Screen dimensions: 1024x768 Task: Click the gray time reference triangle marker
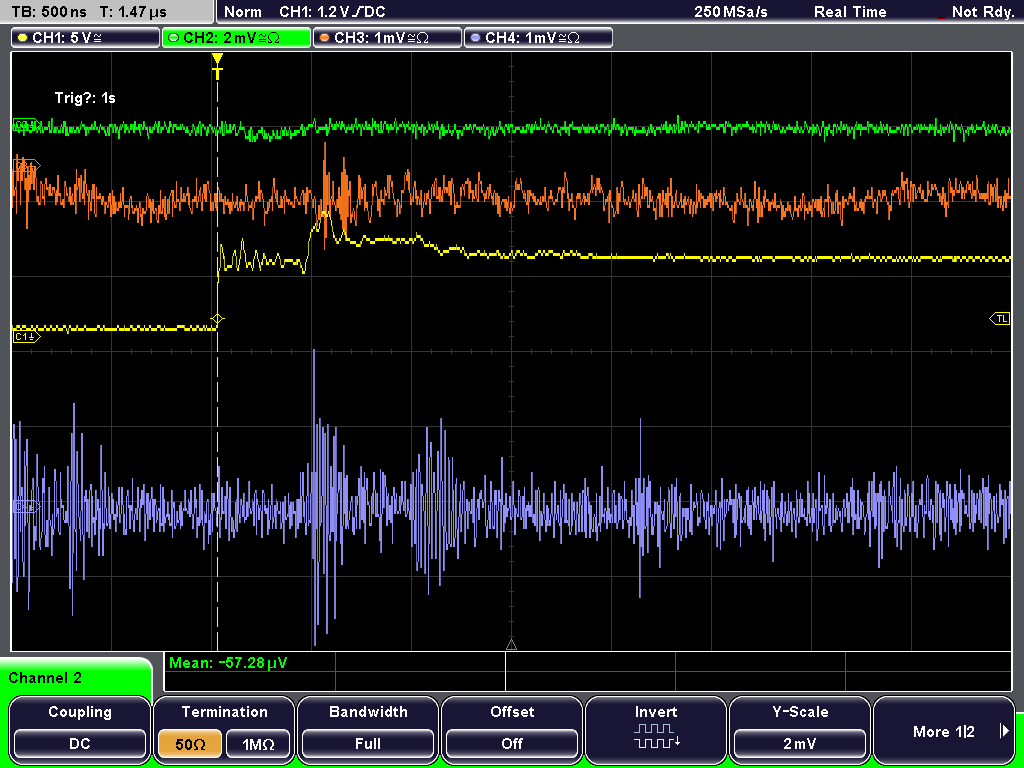[x=511, y=645]
